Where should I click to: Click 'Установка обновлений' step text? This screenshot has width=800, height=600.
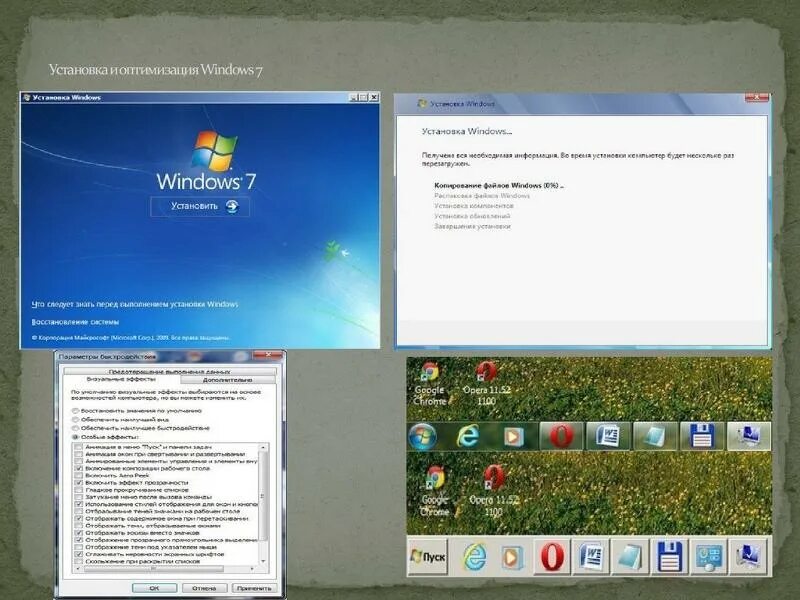472,216
